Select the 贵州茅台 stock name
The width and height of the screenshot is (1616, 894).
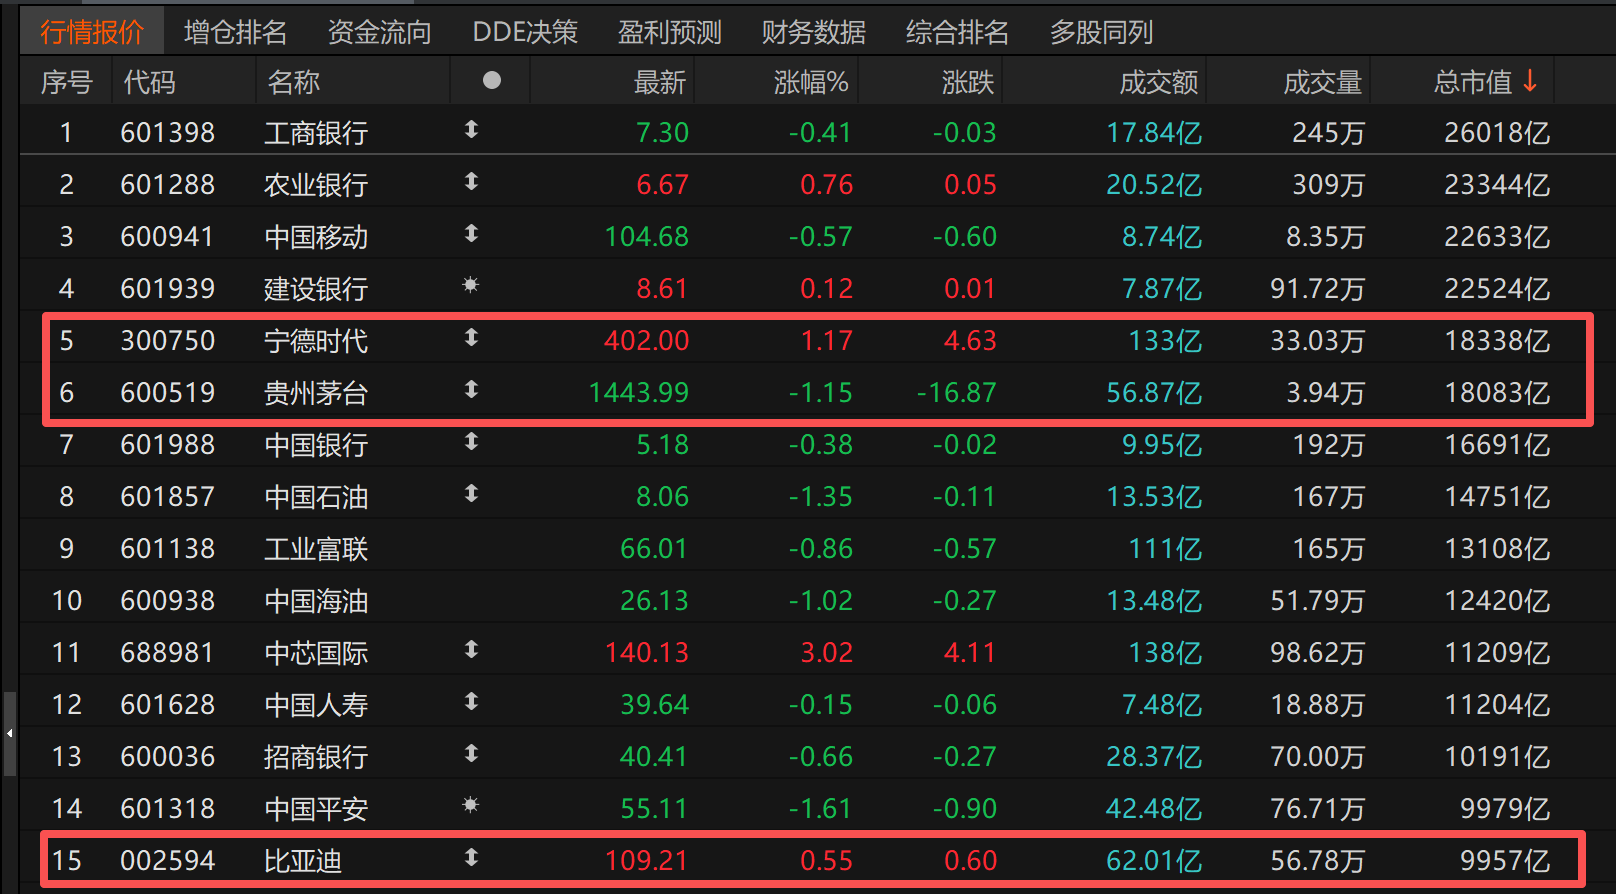[x=316, y=393]
